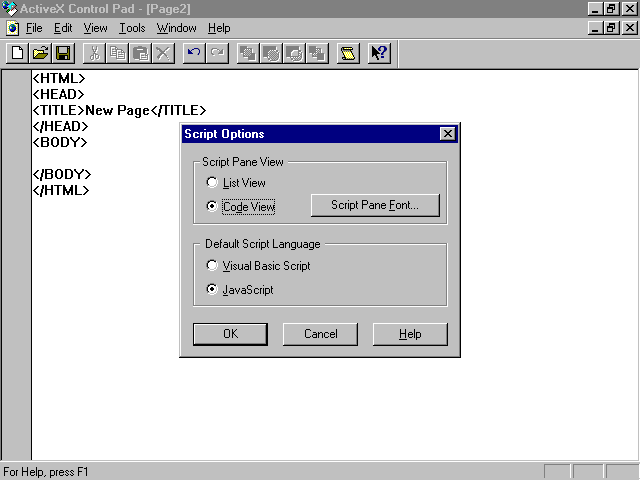Confirm Script Options with OK
The width and height of the screenshot is (640, 480).
(x=230, y=334)
